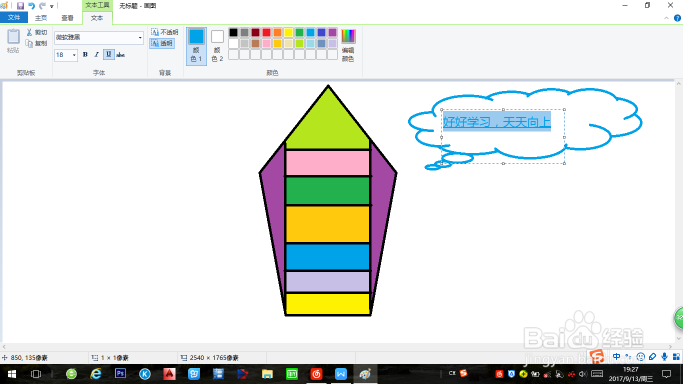Select 不透明 opaque background option
683x384 pixels.
coord(164,32)
